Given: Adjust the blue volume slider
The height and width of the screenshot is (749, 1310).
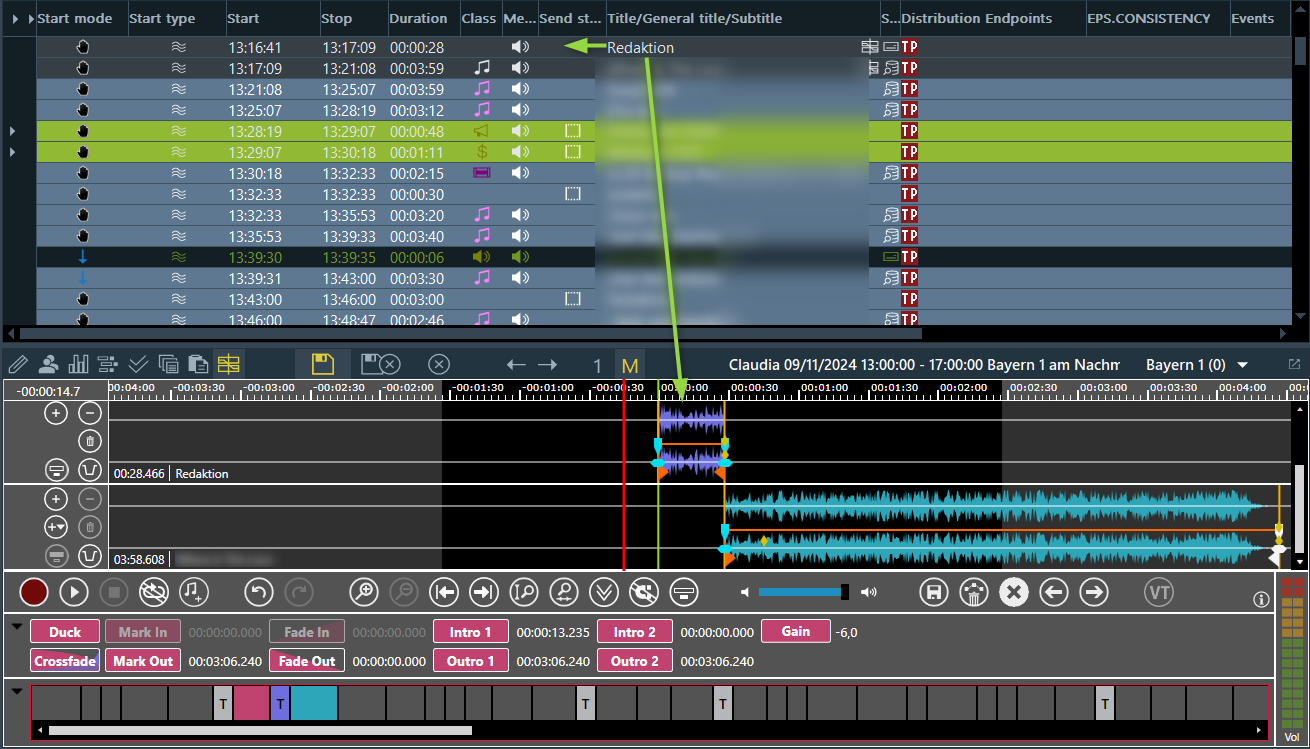Looking at the screenshot, I should click(800, 591).
